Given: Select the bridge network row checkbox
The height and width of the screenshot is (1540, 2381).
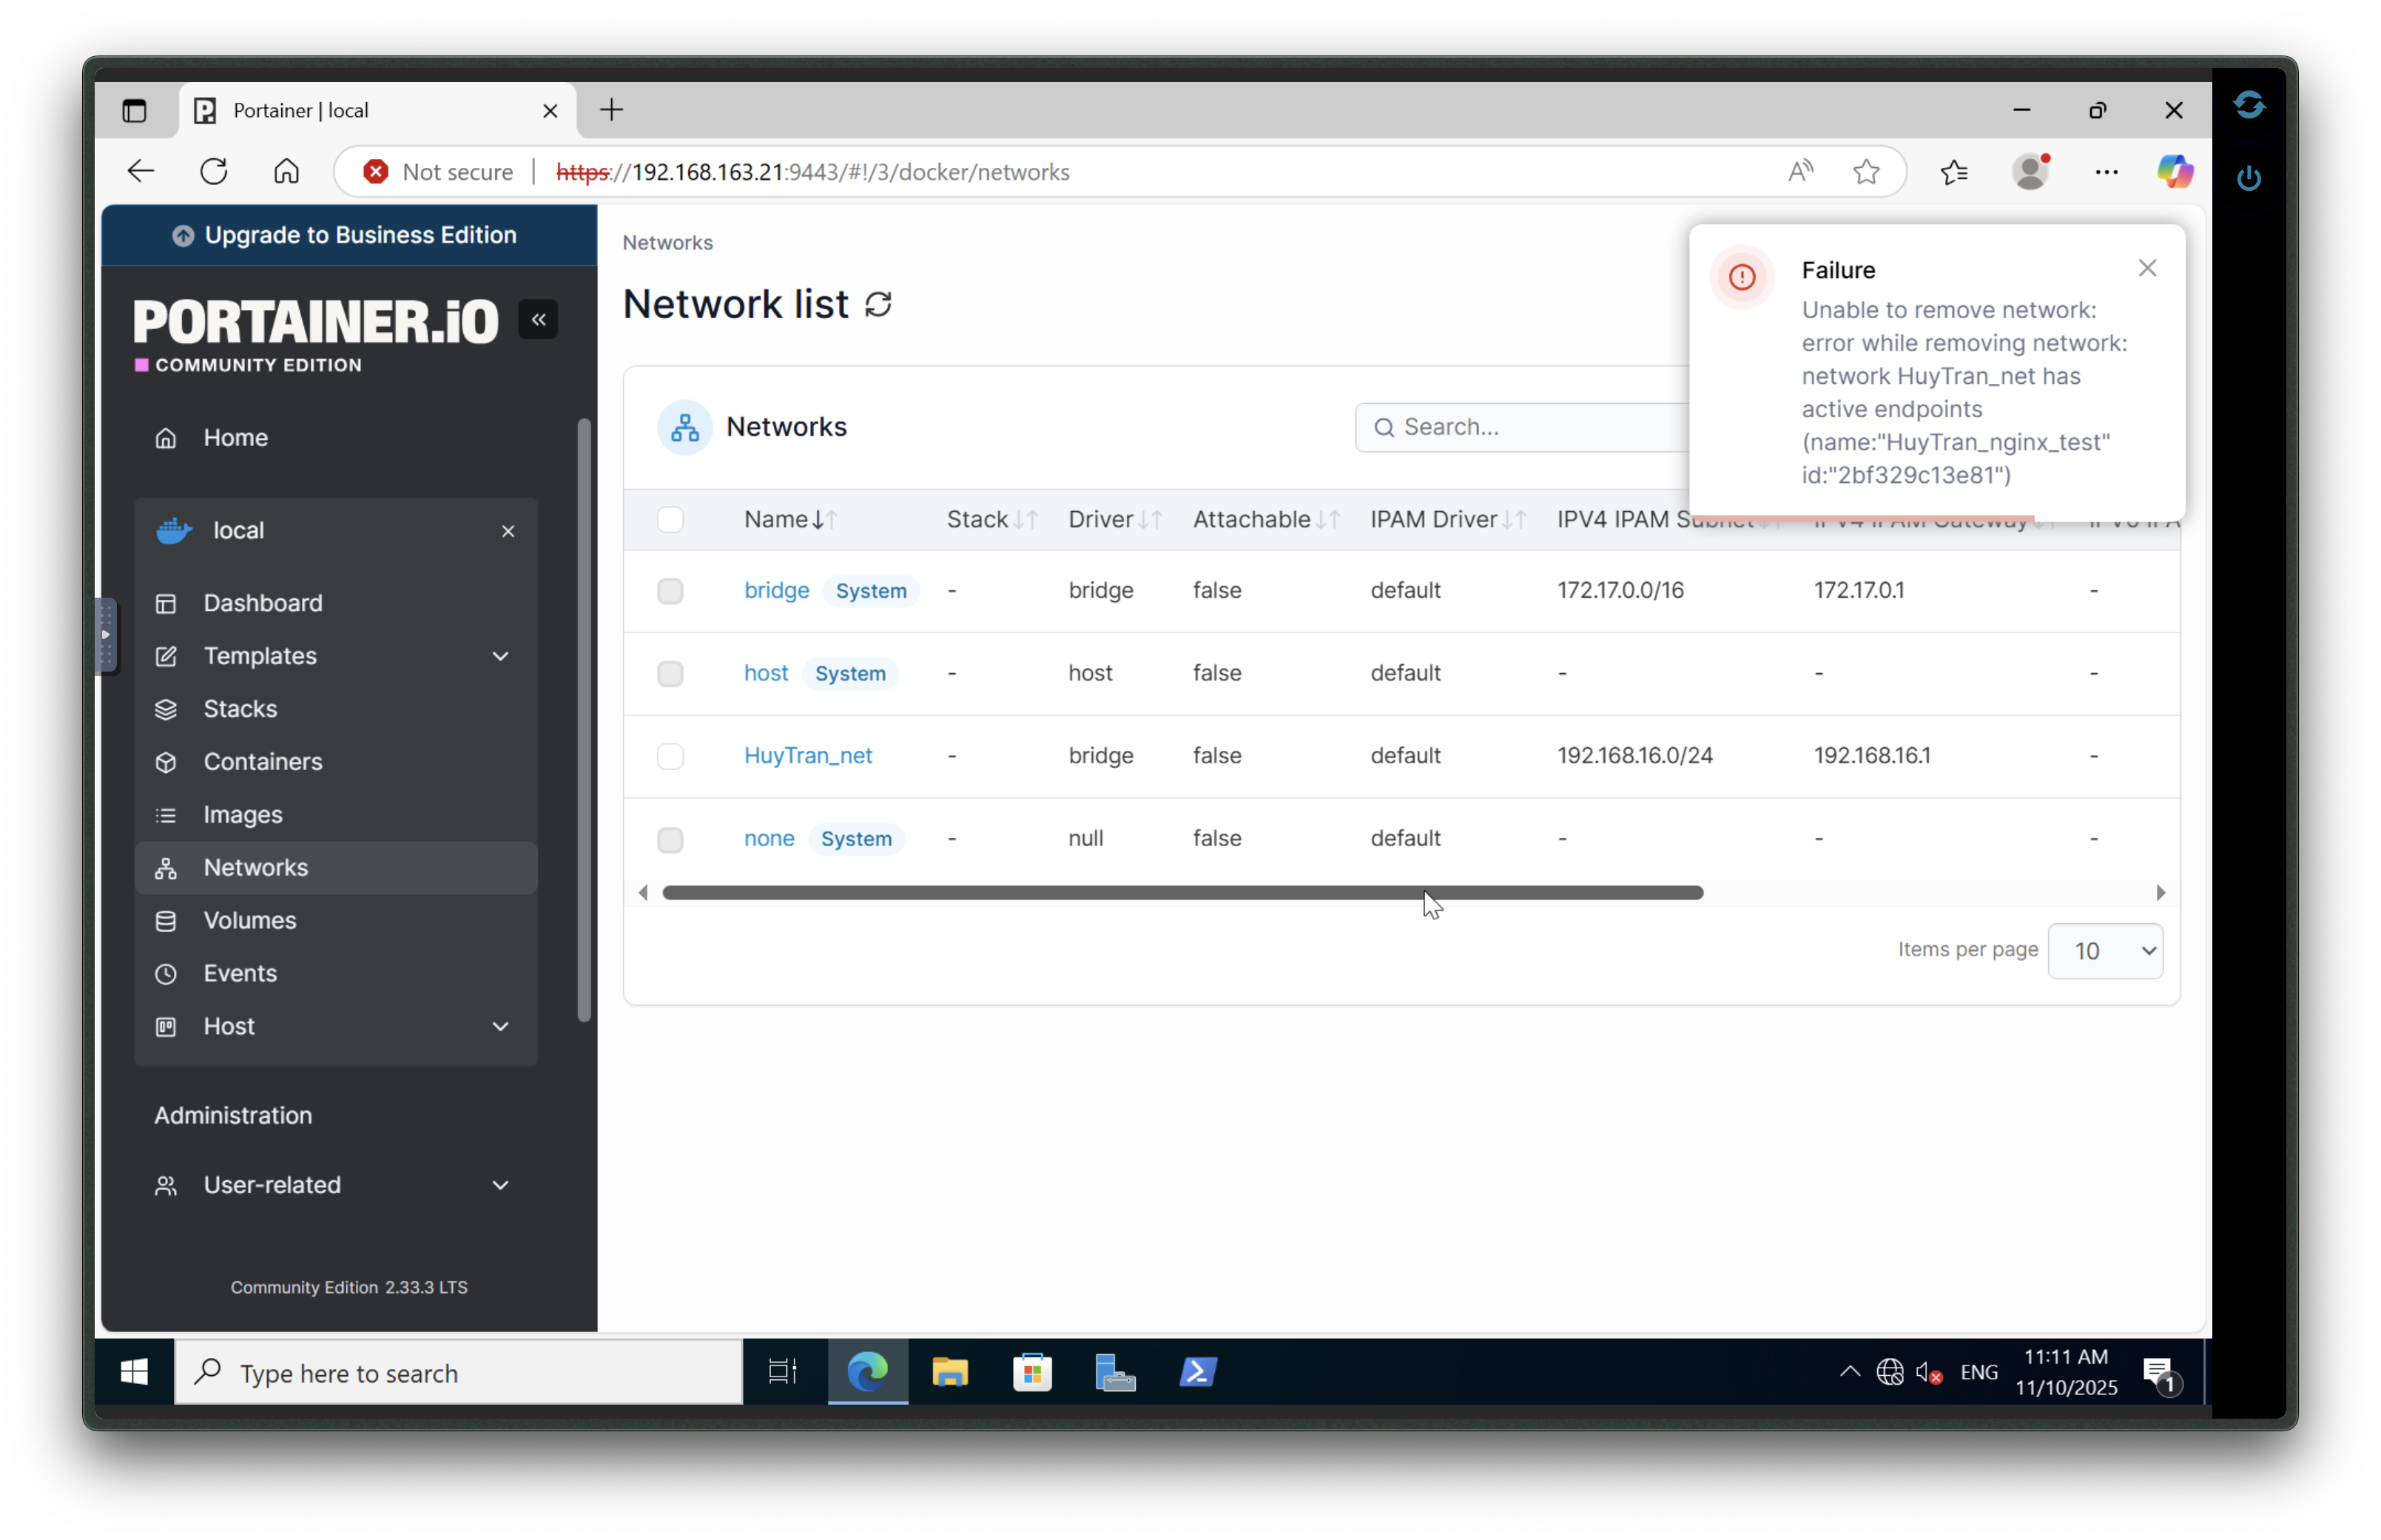Looking at the screenshot, I should 670,591.
